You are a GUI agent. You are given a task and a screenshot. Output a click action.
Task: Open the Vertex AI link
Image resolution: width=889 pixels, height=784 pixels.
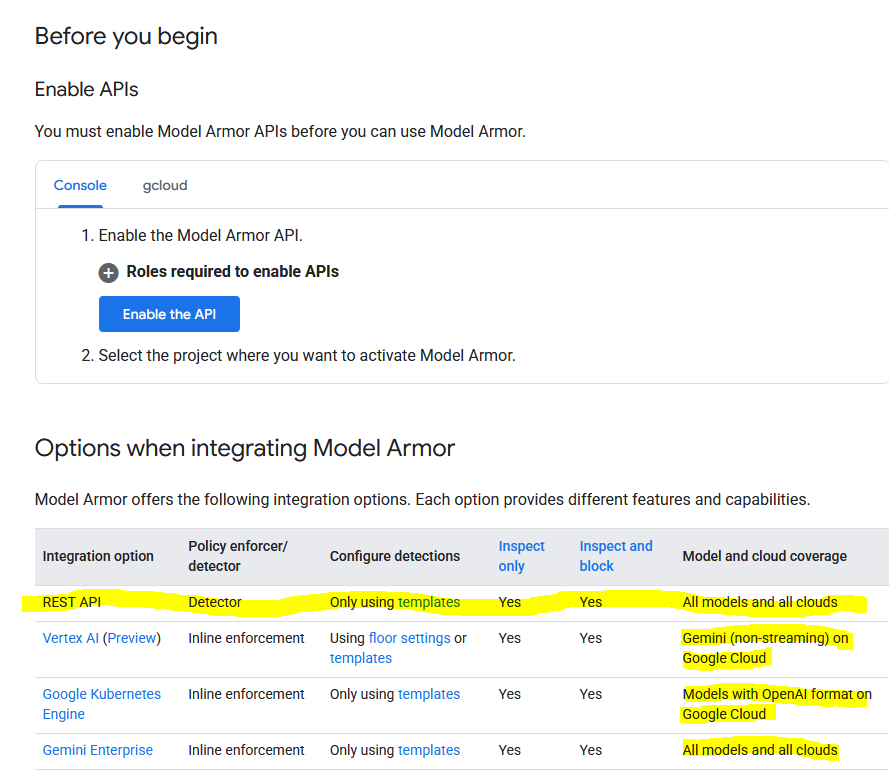[x=70, y=638]
